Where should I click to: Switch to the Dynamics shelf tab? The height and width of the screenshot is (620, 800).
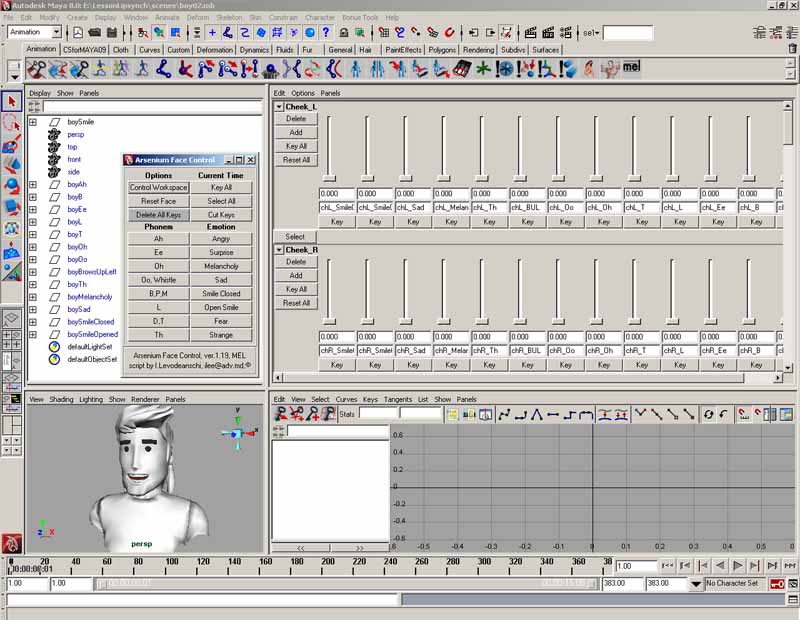point(254,49)
